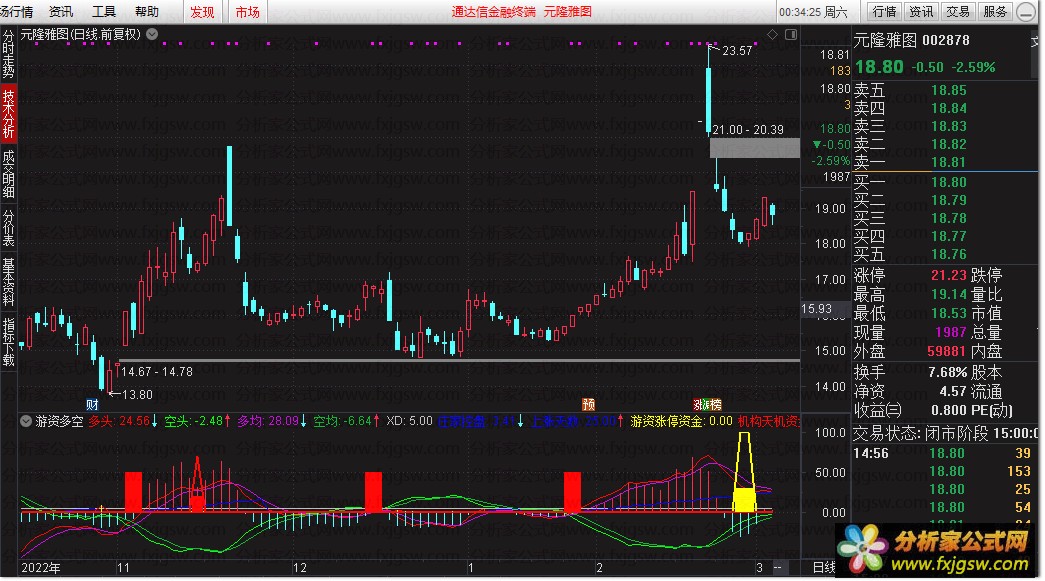Image resolution: width=1045 pixels, height=581 pixels.
Task: Select the 卖五 18.85 ask row
Action: pos(945,90)
